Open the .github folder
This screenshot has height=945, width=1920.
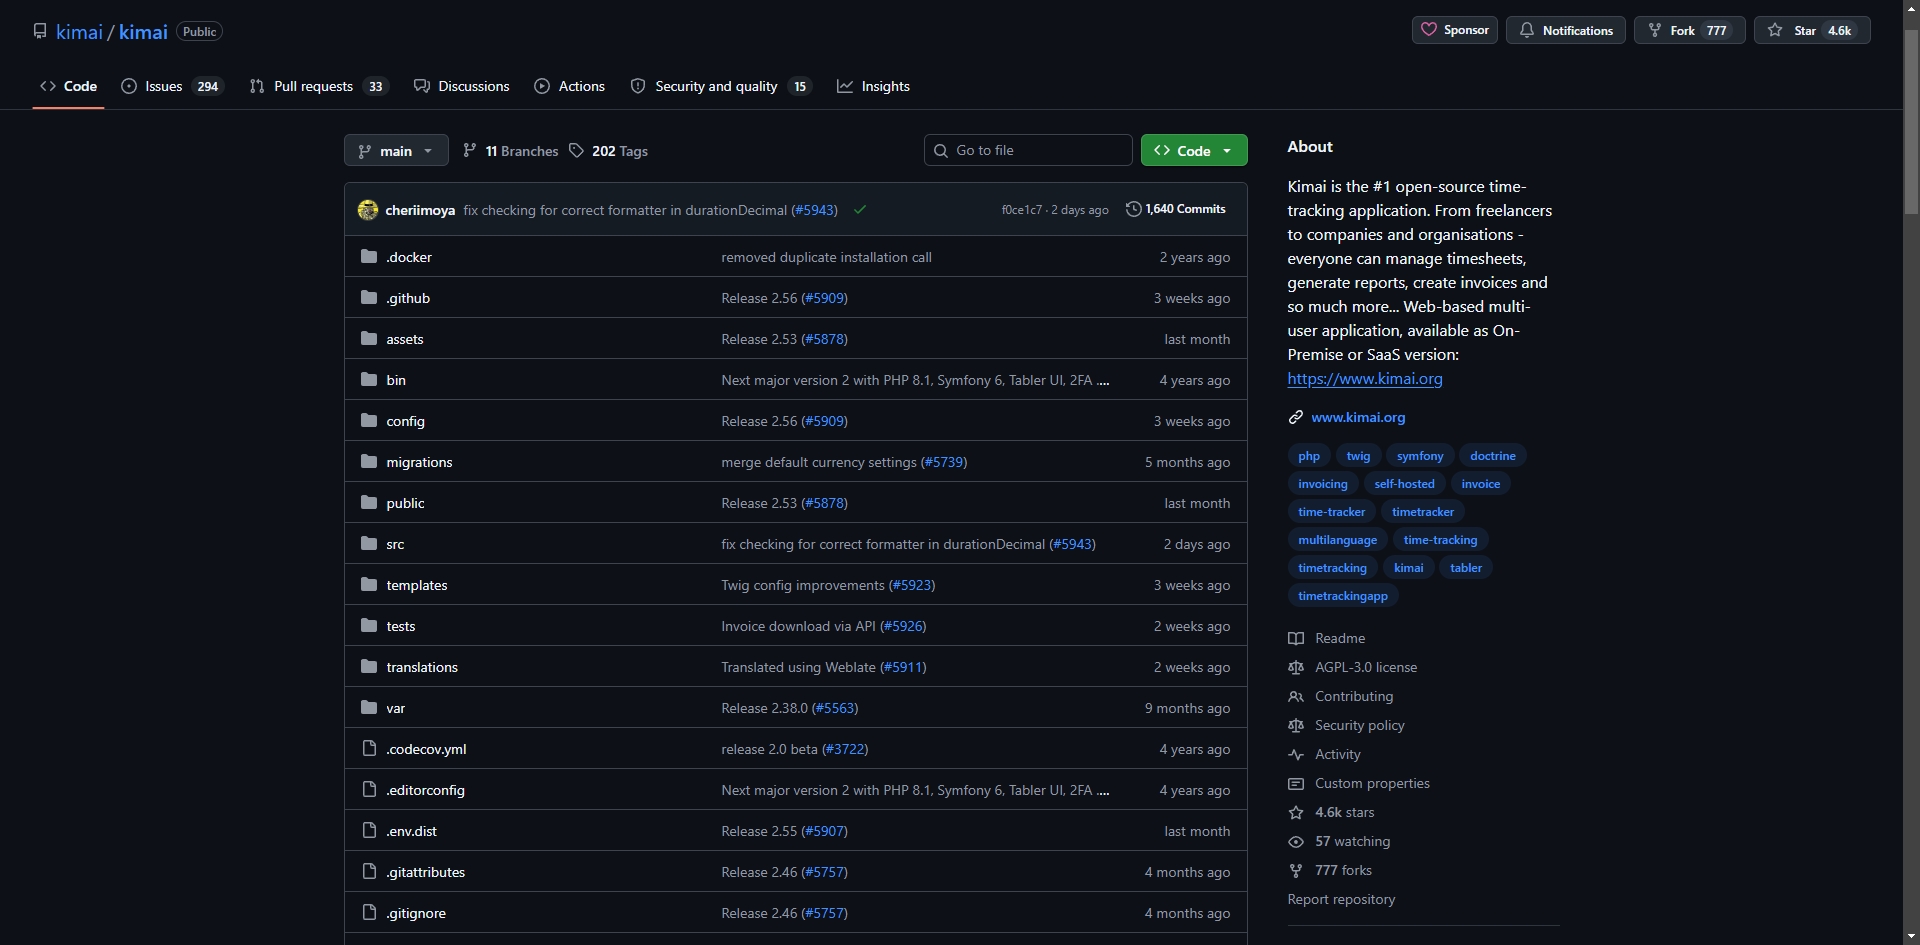pyautogui.click(x=408, y=298)
